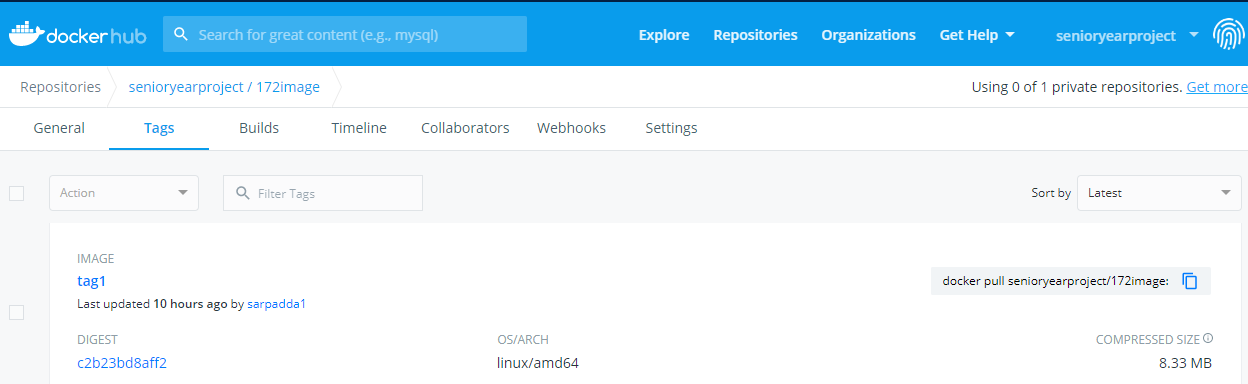Screen dimensions: 1248x384
Task: Click the 8.33 MB size value
Action: point(1186,363)
